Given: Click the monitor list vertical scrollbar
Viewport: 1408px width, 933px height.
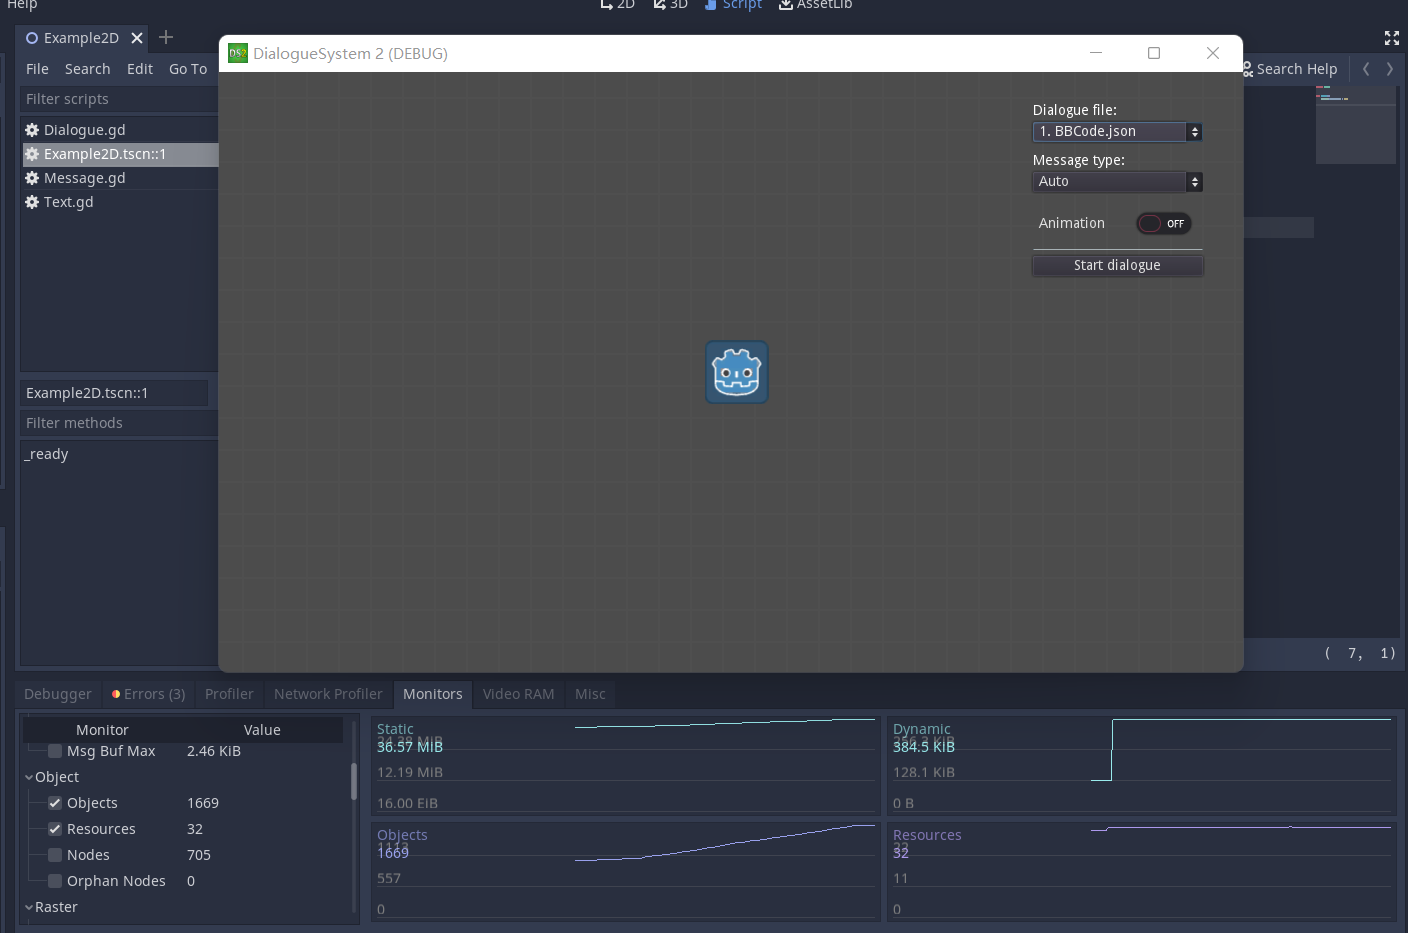Looking at the screenshot, I should click(354, 782).
